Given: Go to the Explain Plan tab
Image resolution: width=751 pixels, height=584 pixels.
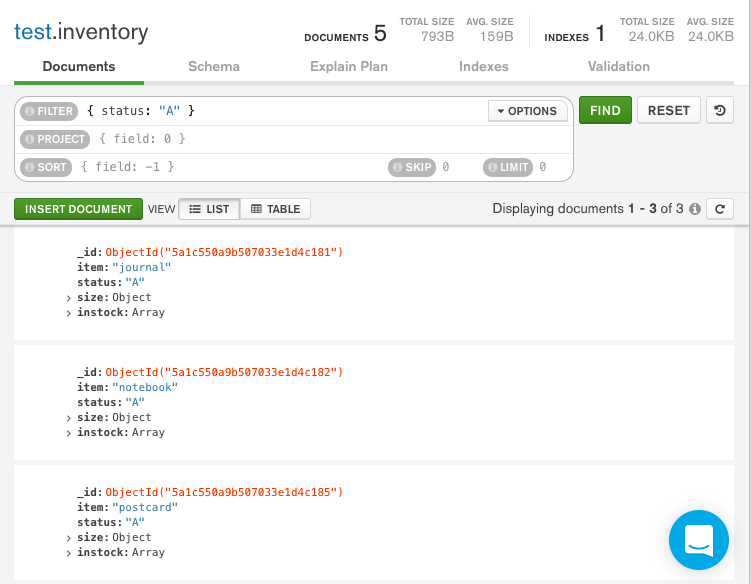Looking at the screenshot, I should (x=349, y=66).
